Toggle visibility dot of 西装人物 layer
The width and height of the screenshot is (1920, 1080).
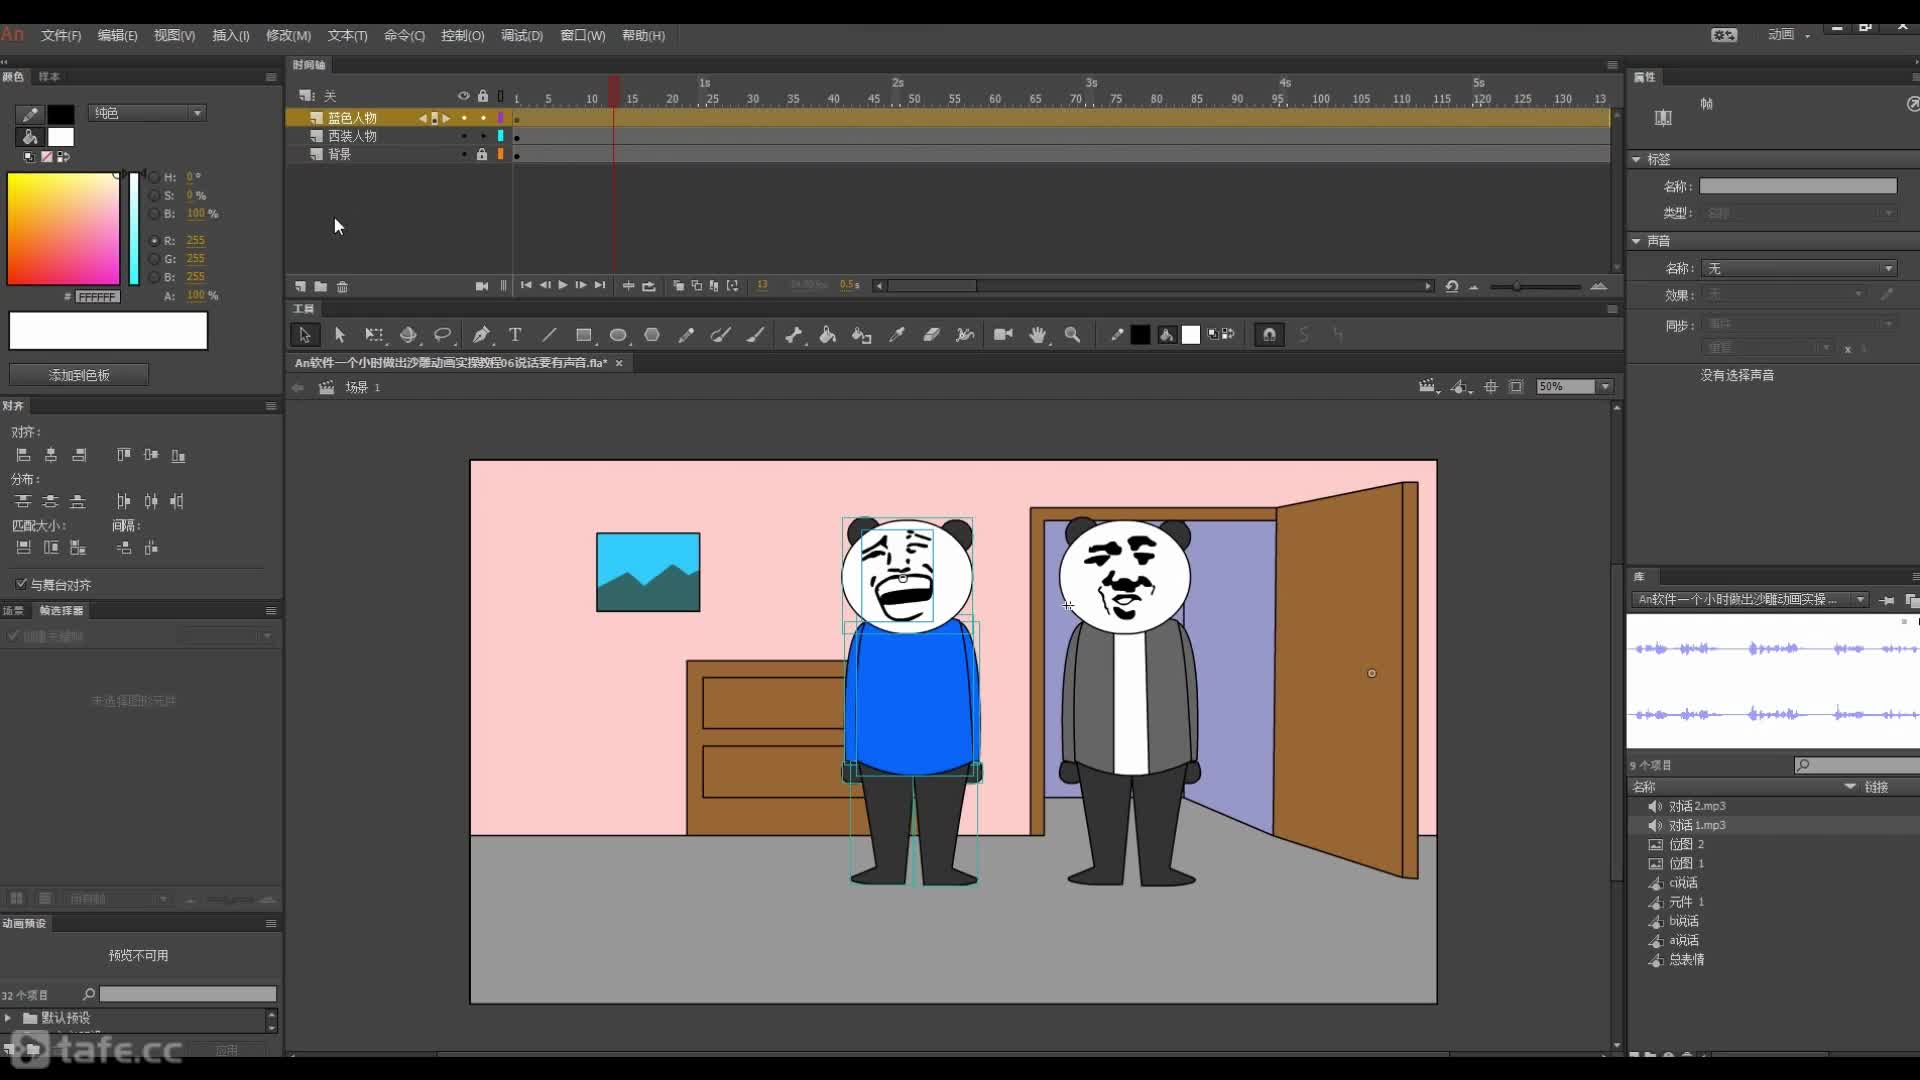464,136
